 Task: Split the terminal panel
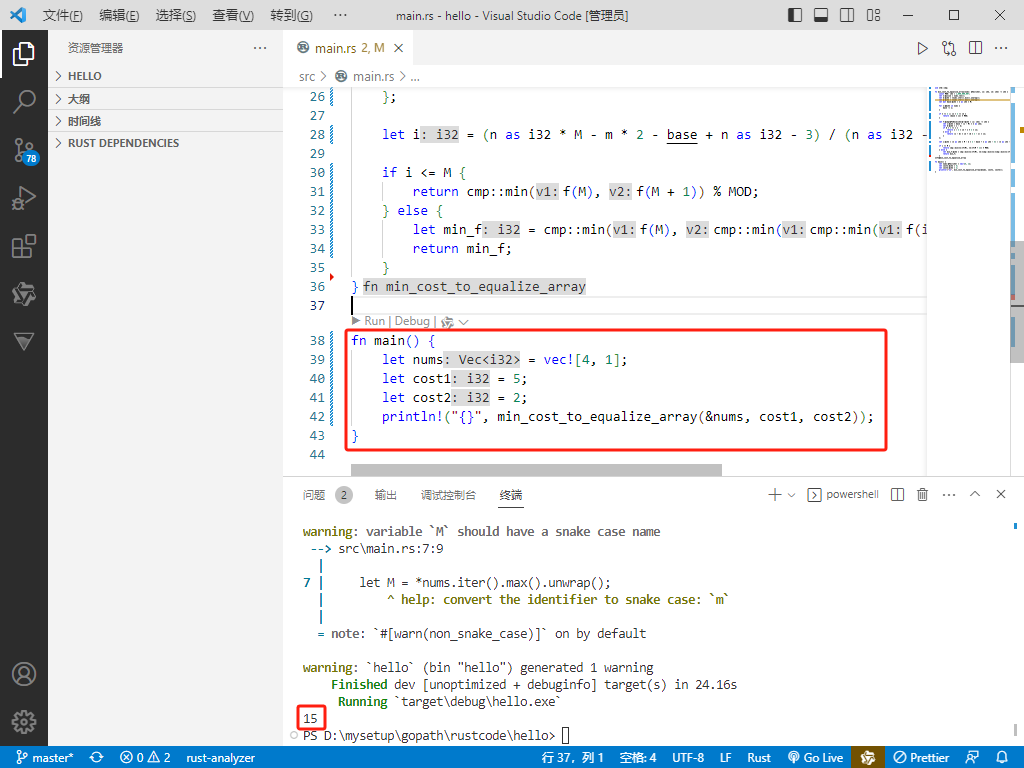click(x=898, y=495)
